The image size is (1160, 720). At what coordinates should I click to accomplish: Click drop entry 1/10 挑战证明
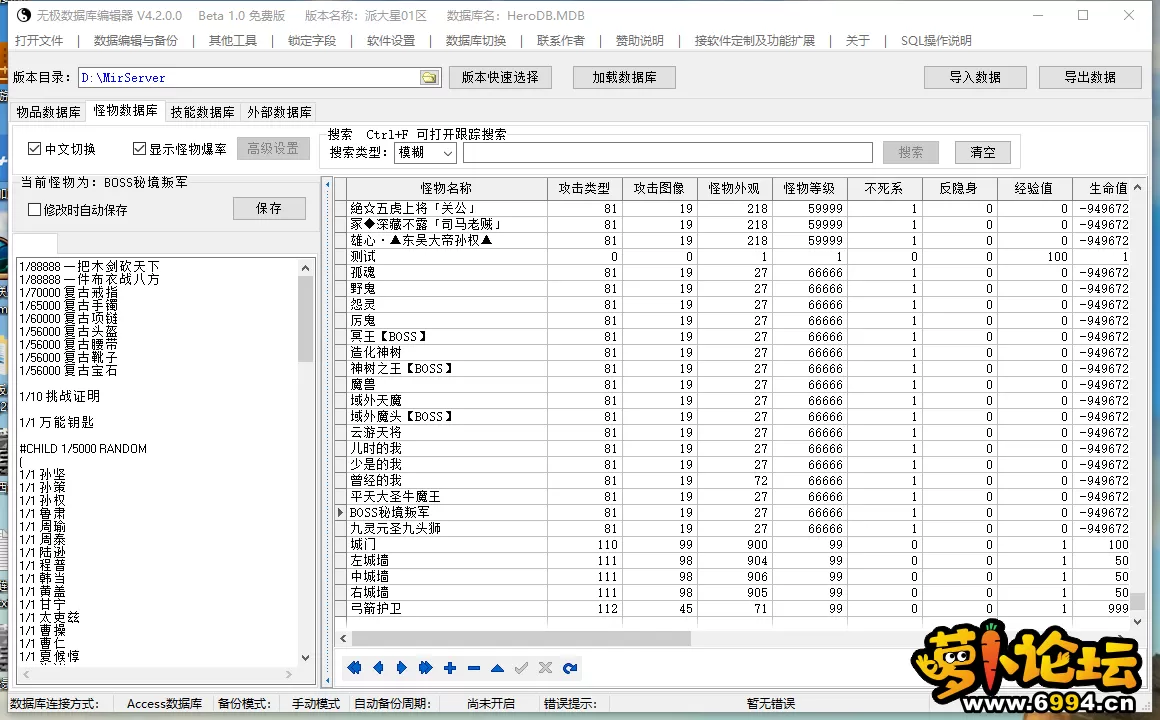point(60,397)
